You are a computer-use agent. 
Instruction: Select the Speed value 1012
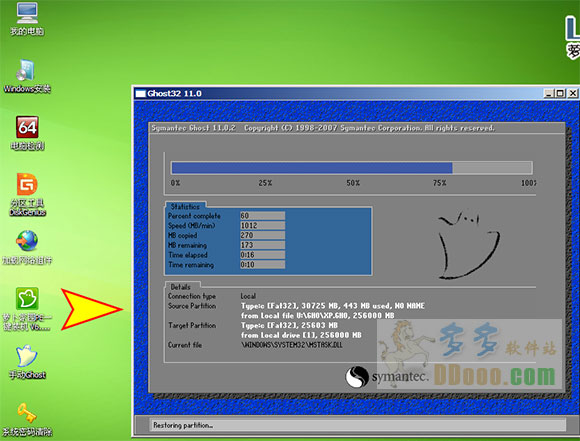(262, 226)
